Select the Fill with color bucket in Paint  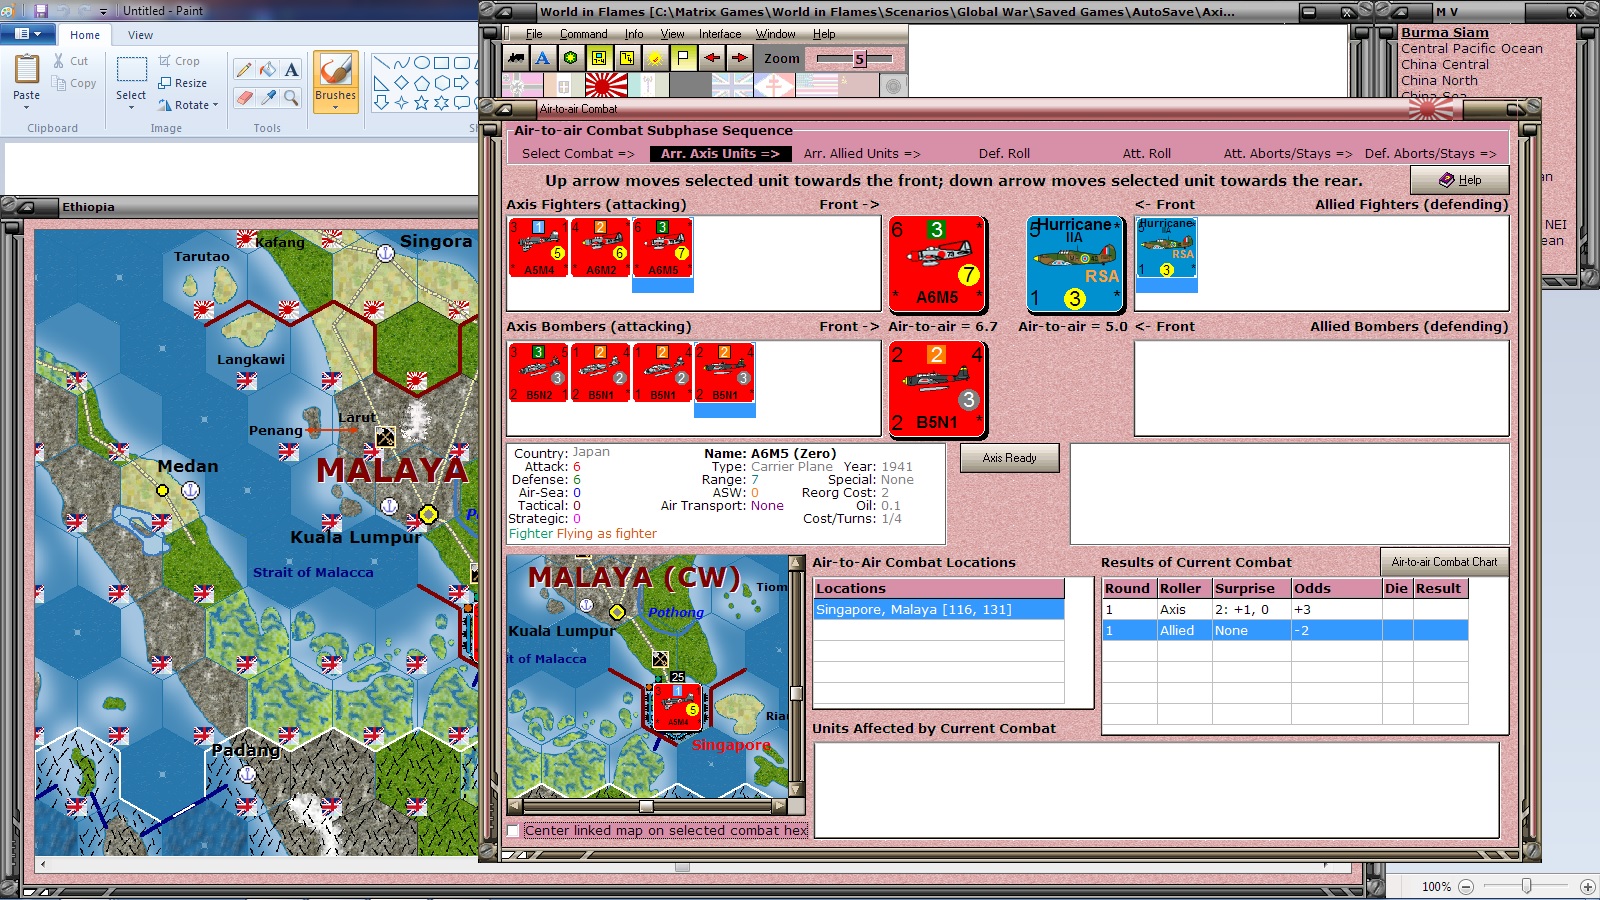tap(268, 69)
